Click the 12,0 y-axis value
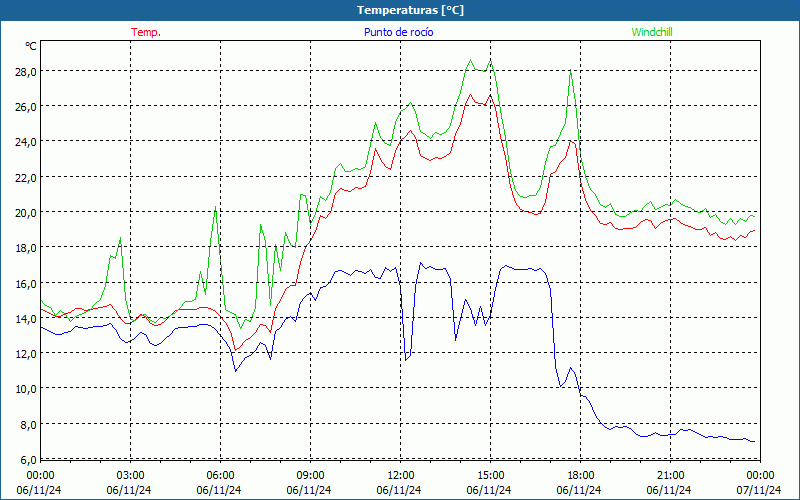This screenshot has width=800, height=500. pos(26,354)
